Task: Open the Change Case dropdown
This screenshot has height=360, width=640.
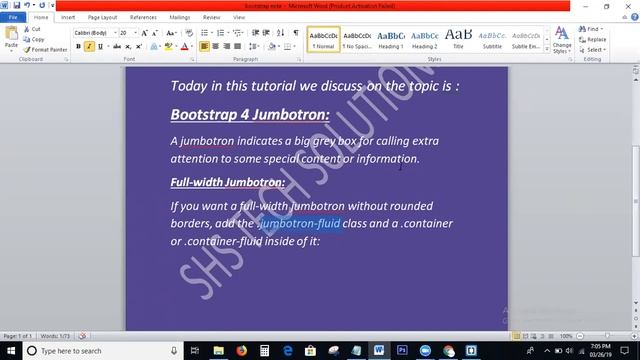Action: point(171,33)
